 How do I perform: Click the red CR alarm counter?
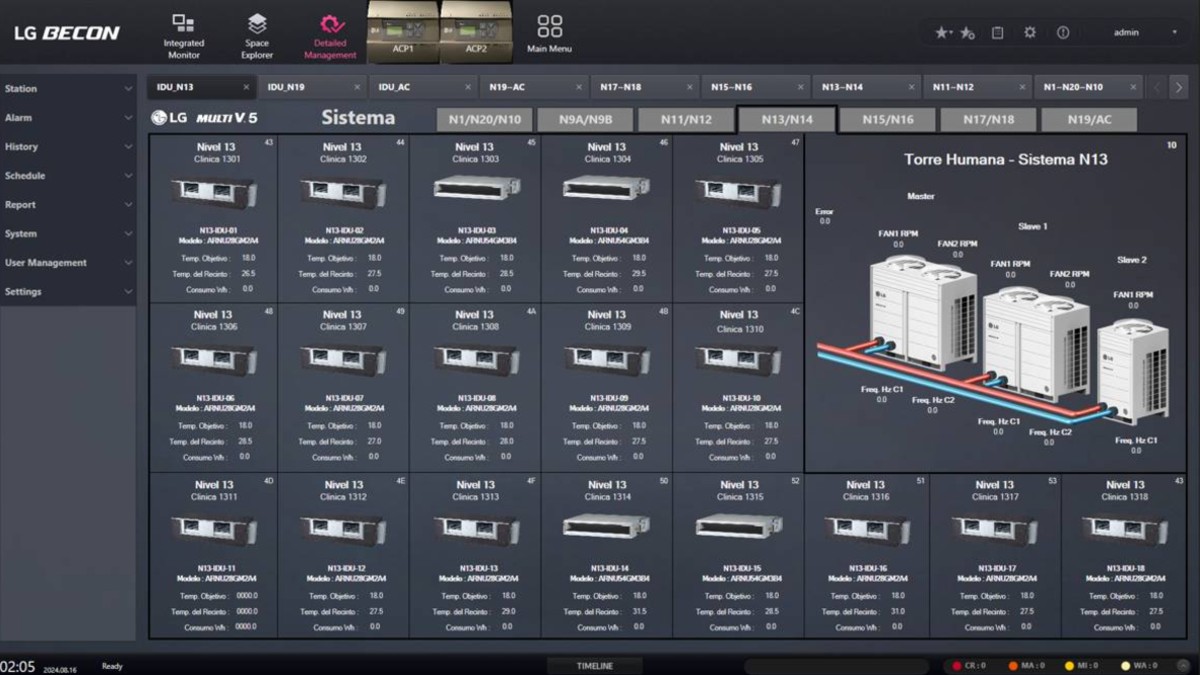point(969,666)
